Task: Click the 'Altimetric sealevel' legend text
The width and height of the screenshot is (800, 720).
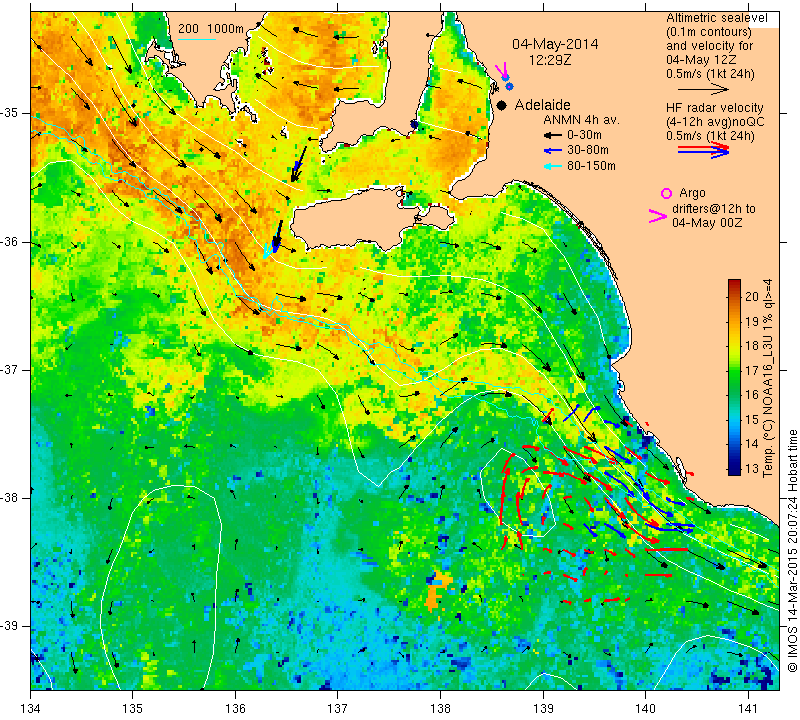Action: pyautogui.click(x=717, y=18)
